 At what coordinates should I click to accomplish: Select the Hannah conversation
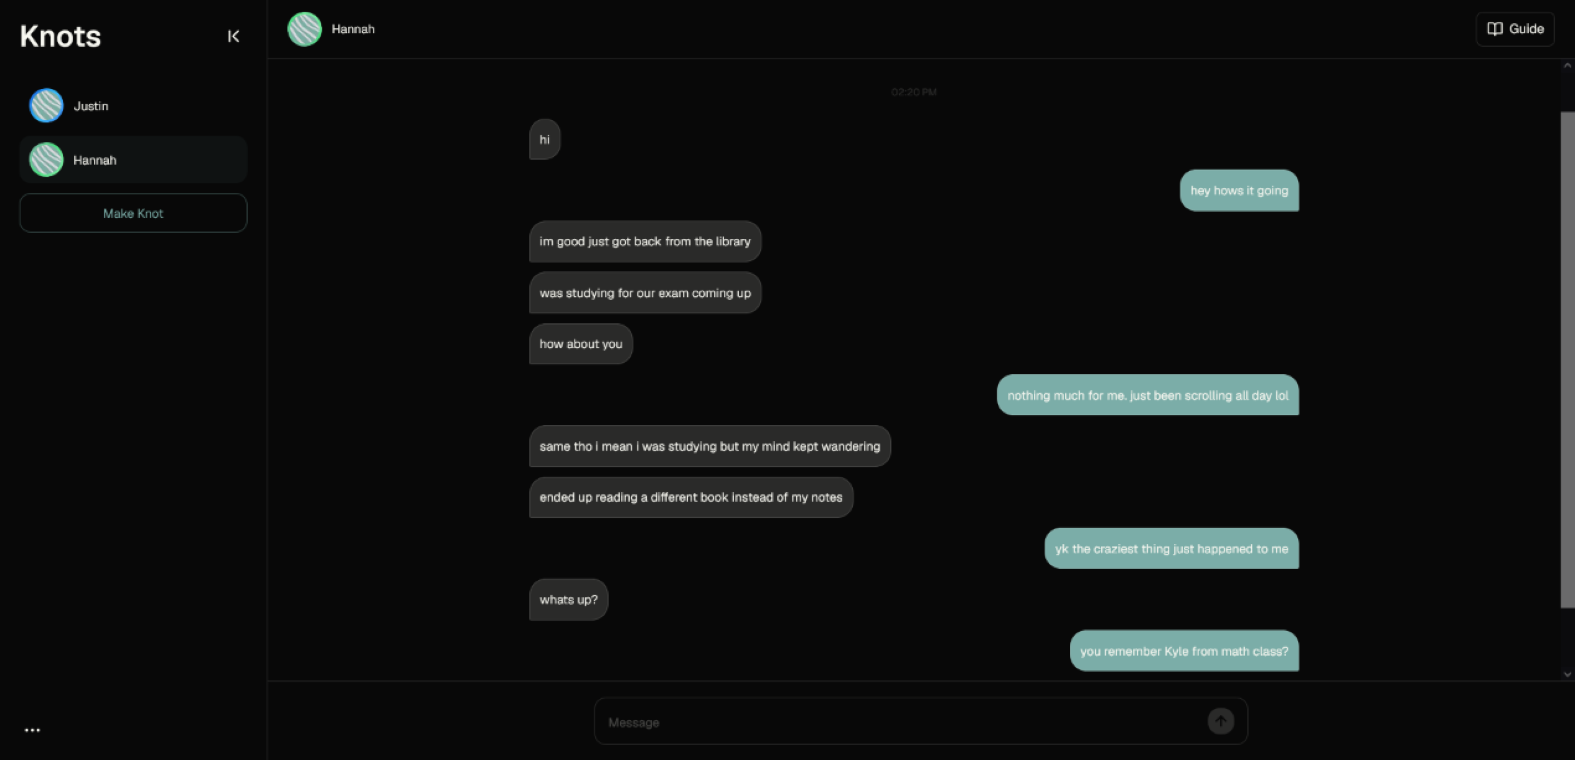(x=133, y=159)
